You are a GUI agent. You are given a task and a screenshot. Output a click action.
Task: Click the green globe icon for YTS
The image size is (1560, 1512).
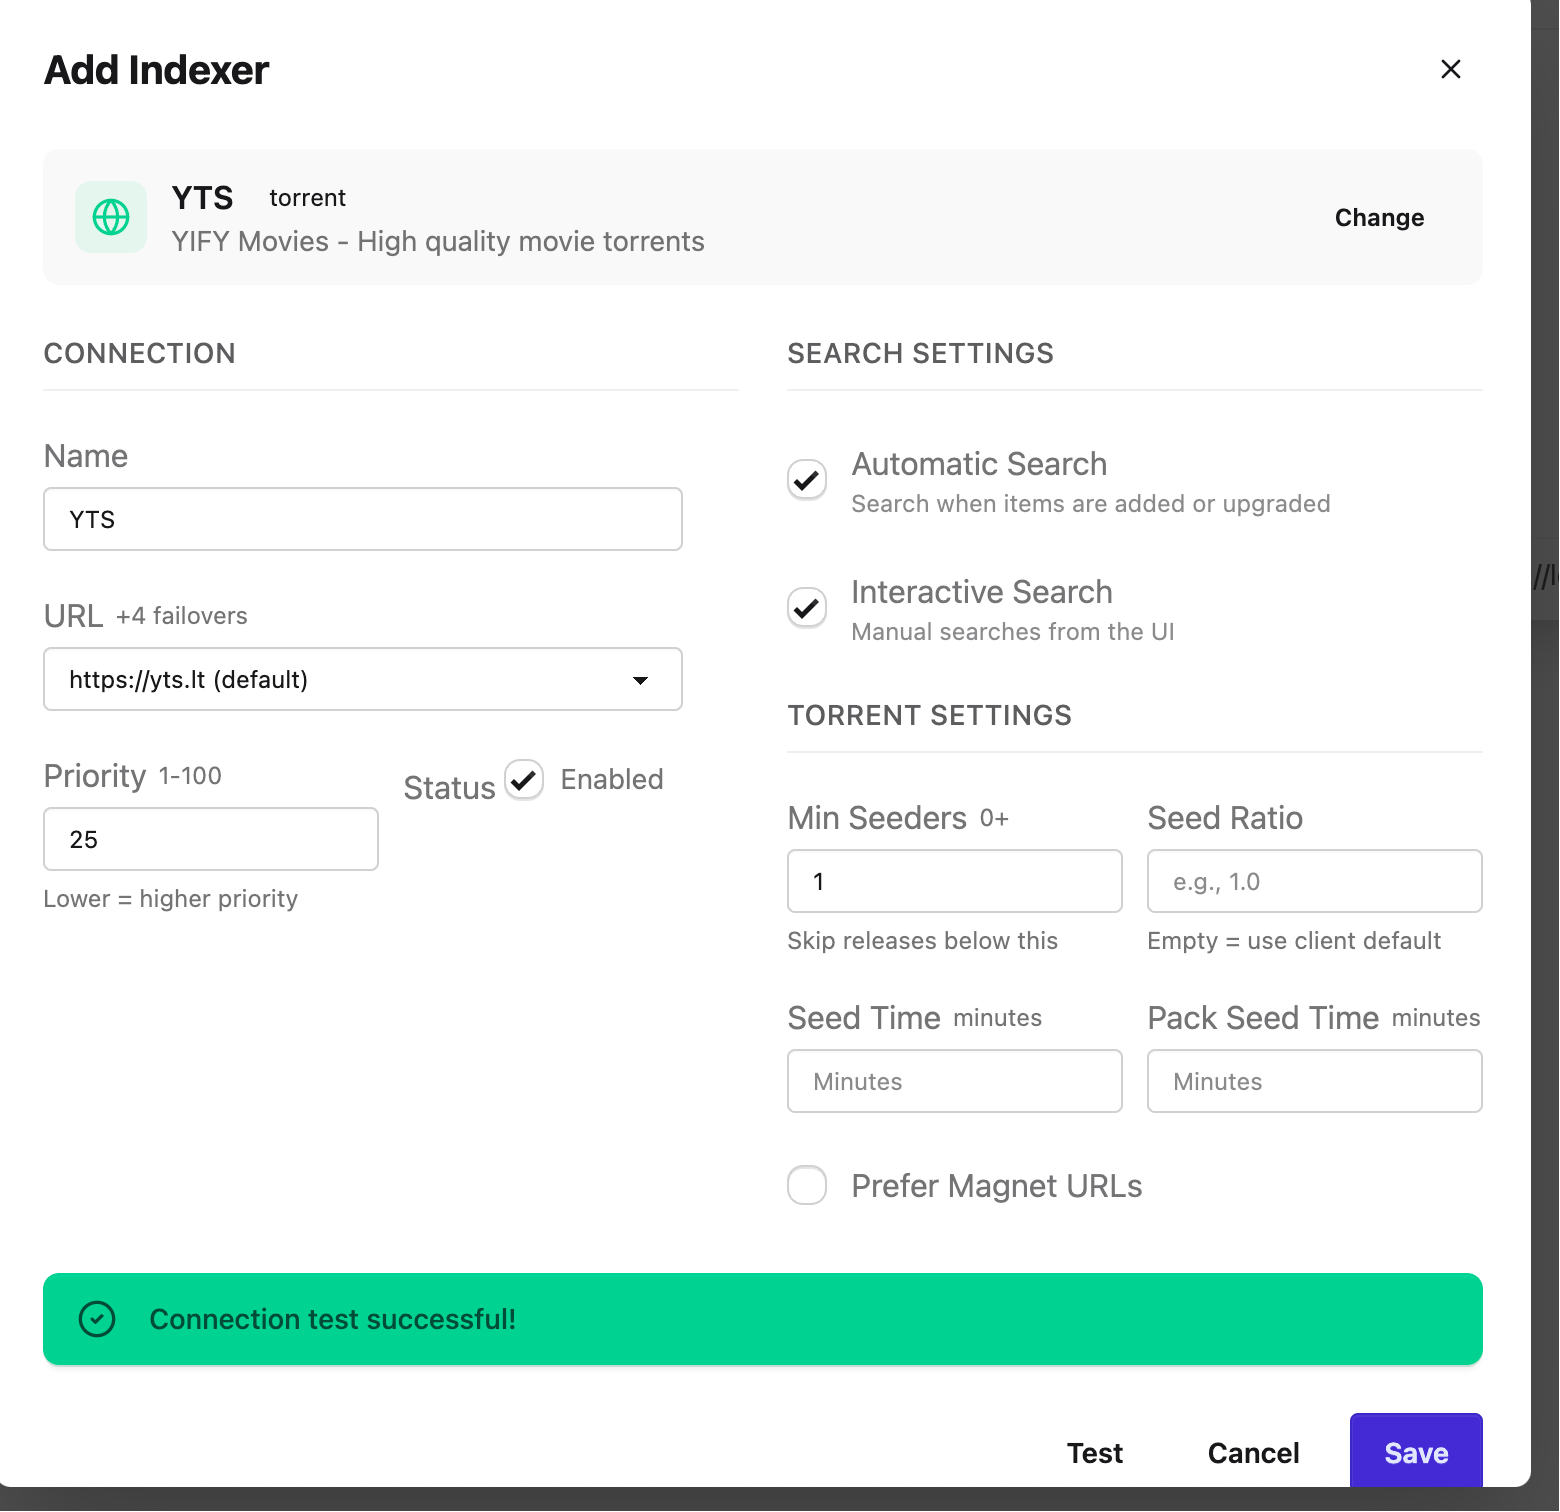(111, 217)
